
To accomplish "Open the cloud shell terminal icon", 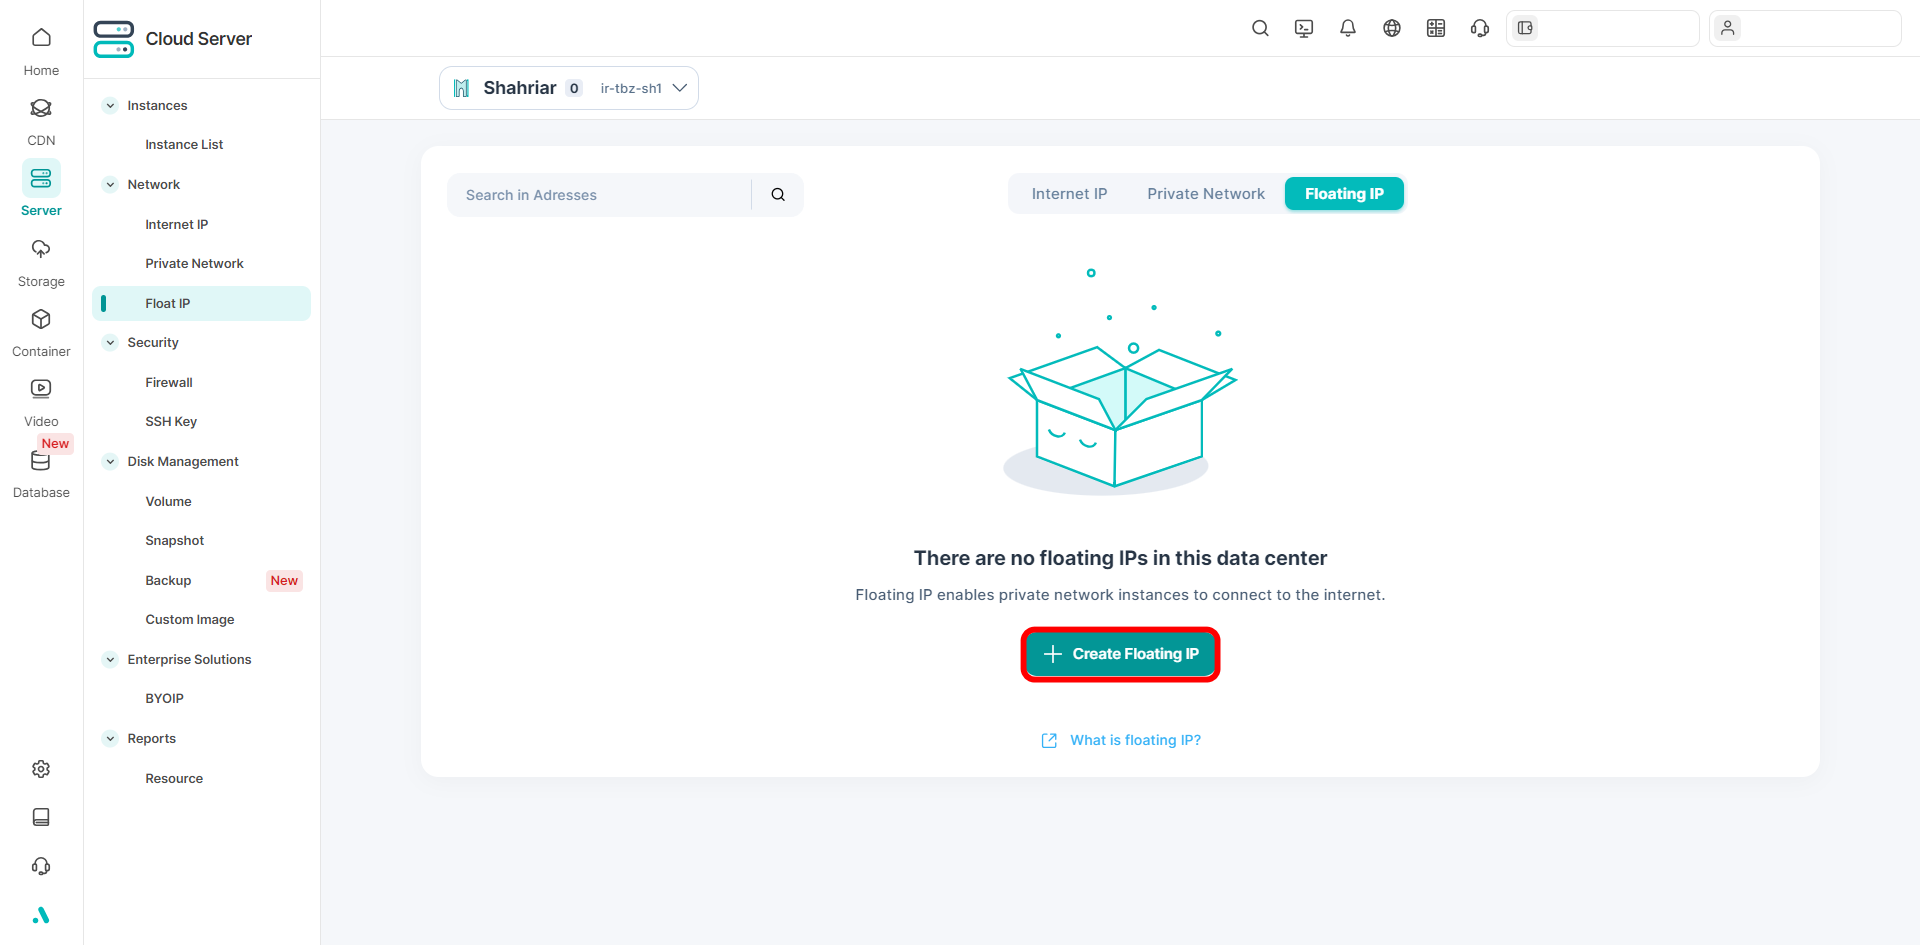I will click(x=1304, y=28).
